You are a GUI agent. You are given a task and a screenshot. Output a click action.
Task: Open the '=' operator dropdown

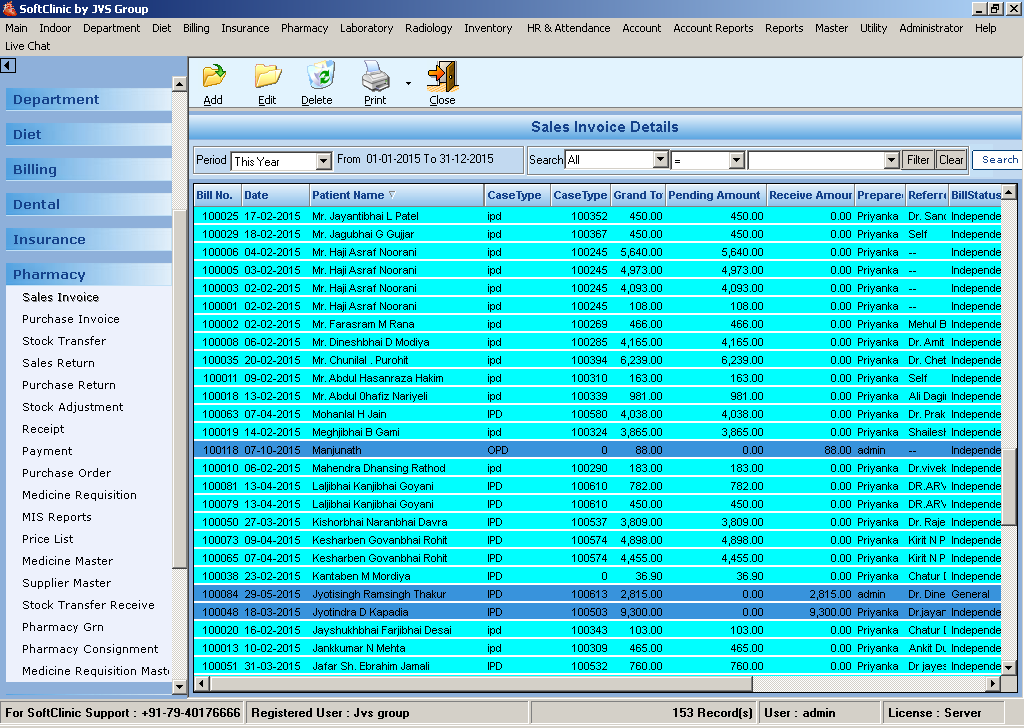736,160
